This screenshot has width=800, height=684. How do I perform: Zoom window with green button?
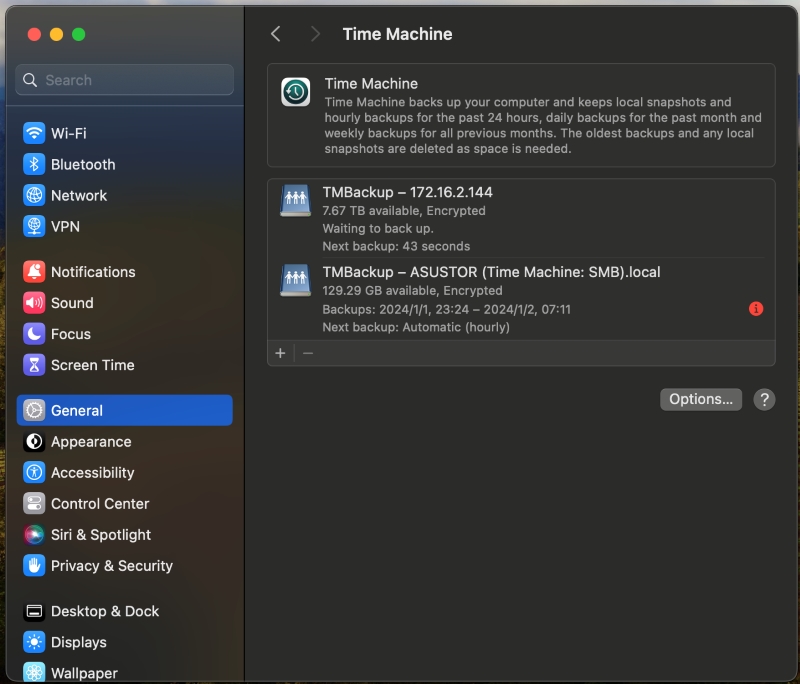point(79,34)
